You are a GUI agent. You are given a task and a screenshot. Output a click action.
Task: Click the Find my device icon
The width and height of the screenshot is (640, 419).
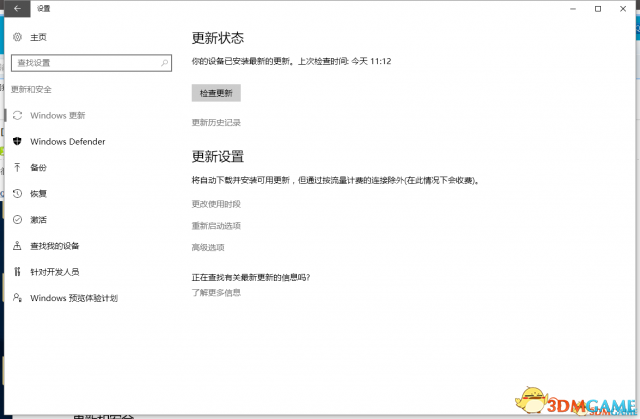[x=17, y=246]
